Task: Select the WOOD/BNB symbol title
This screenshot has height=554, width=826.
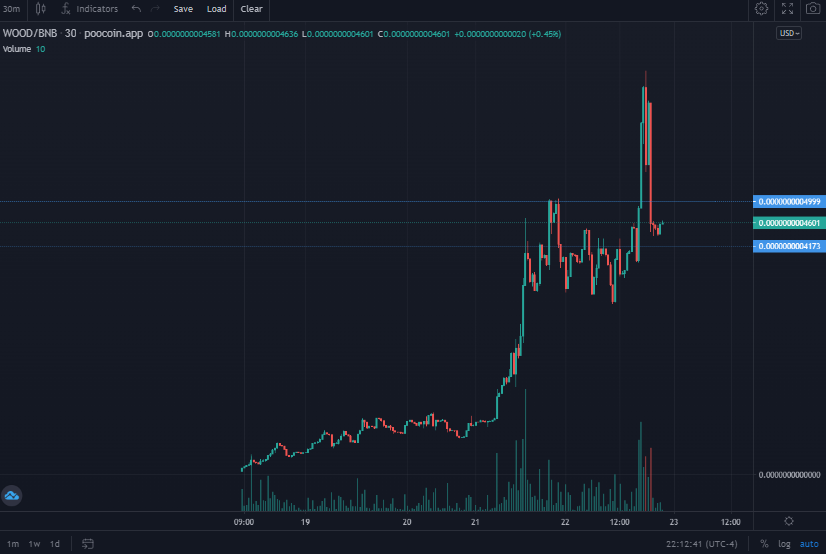Action: [30, 33]
